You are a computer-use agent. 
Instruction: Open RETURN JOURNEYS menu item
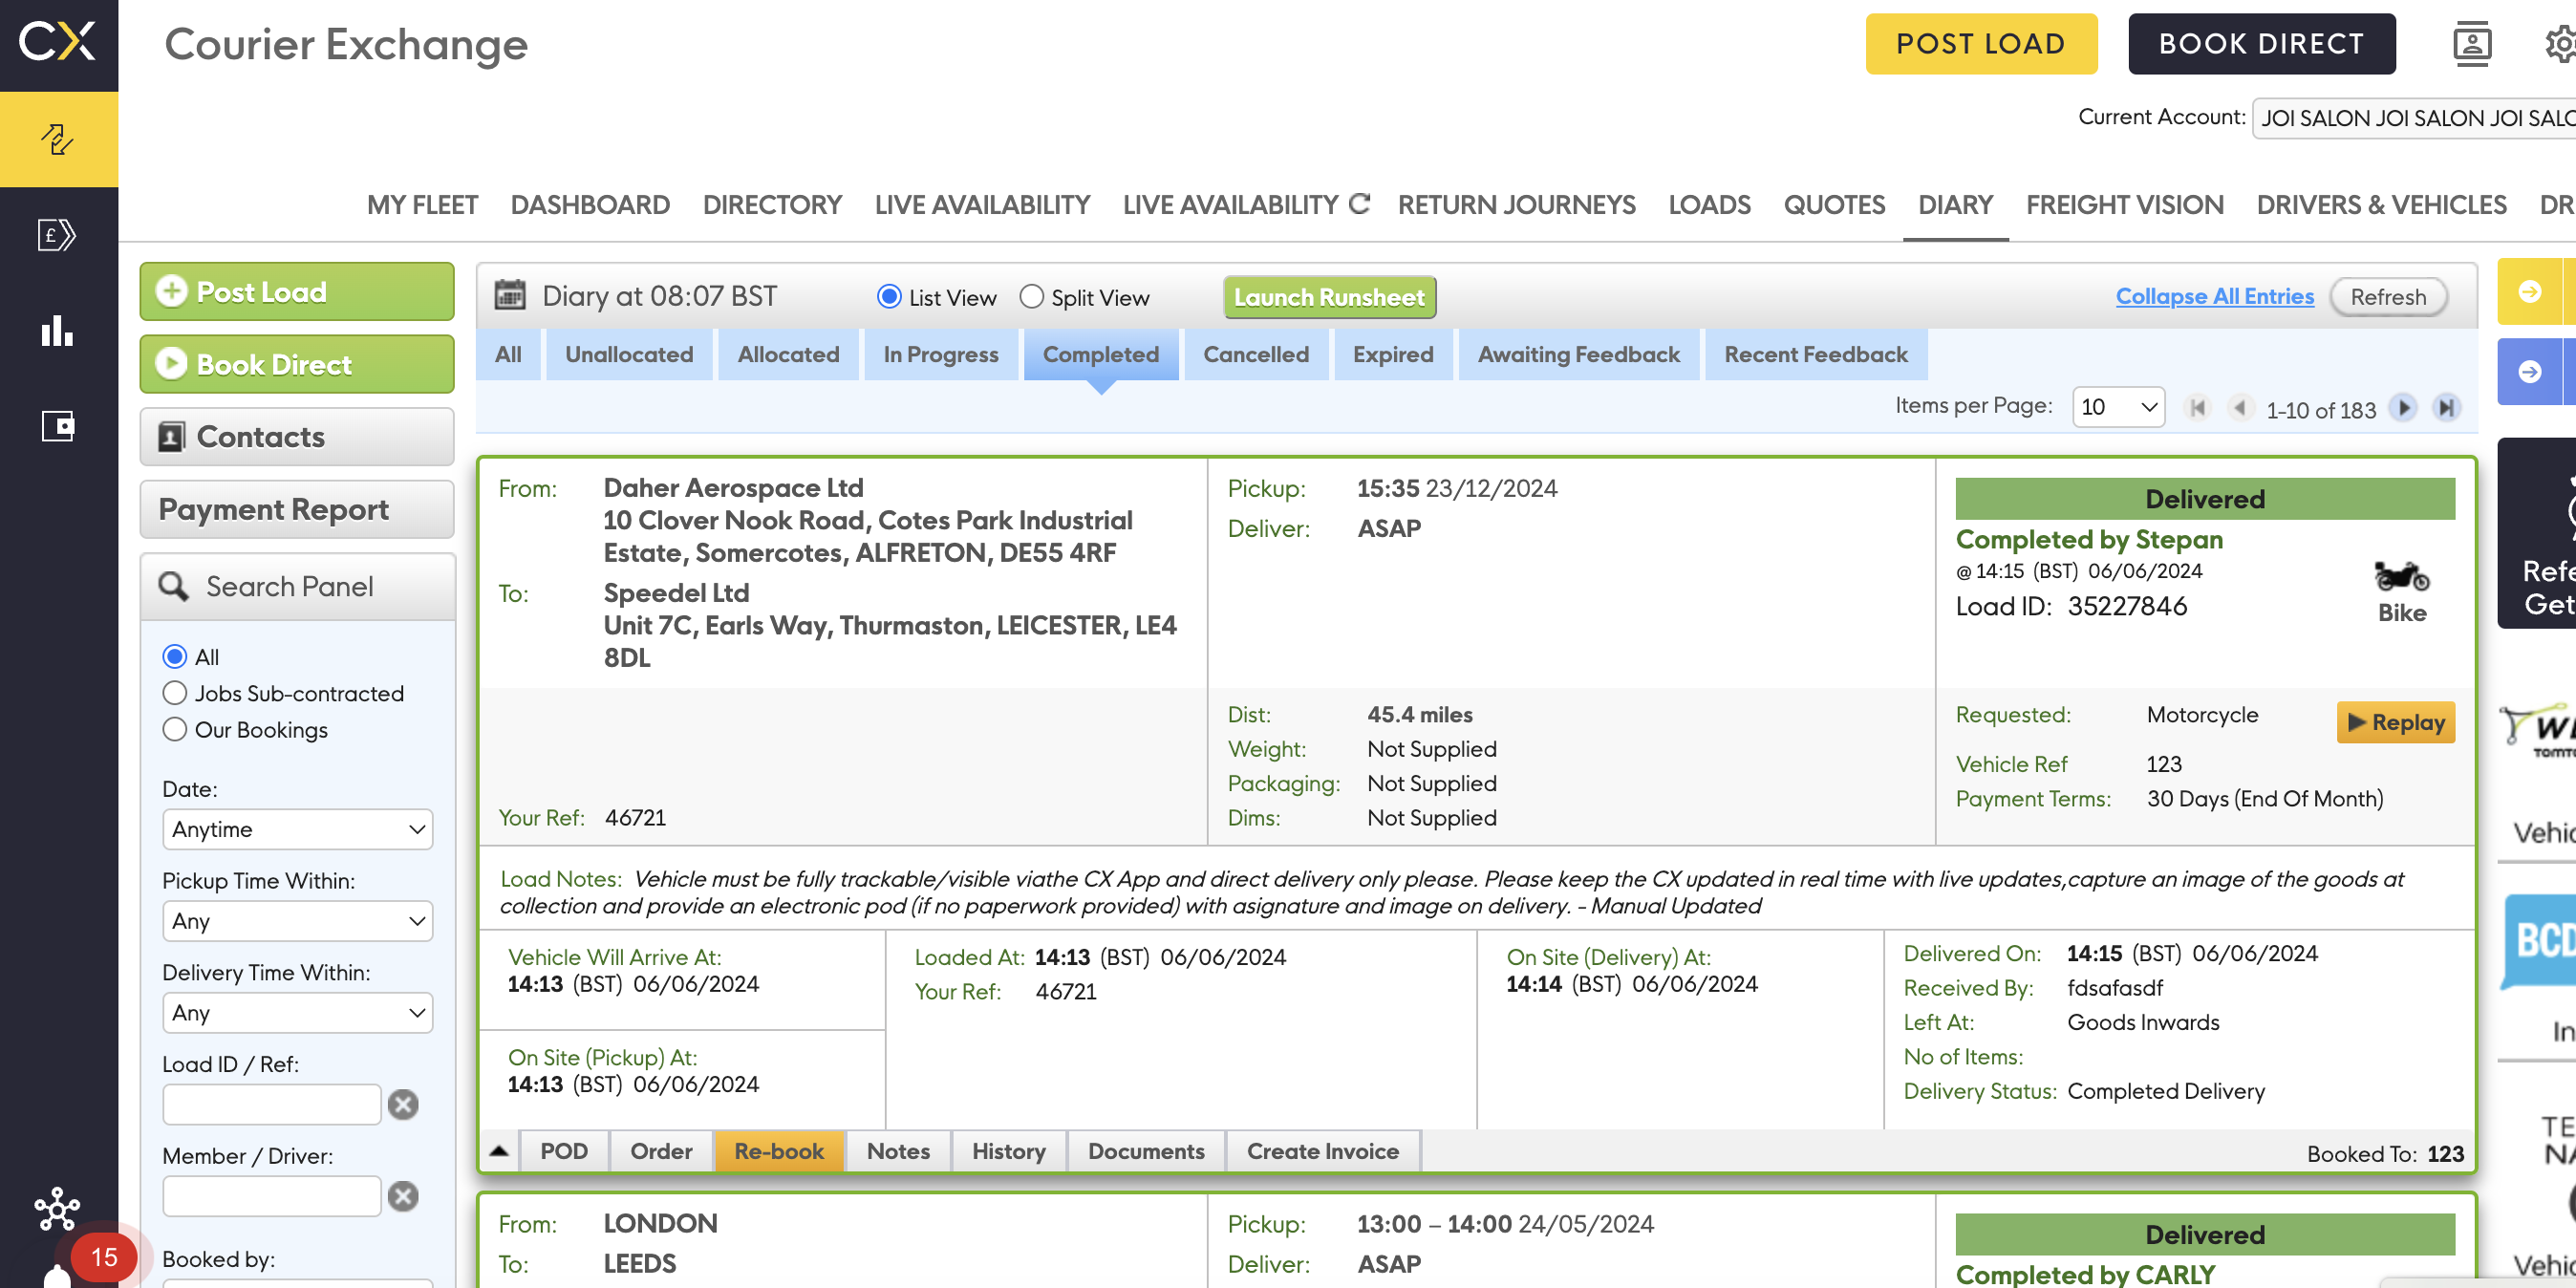click(1516, 205)
